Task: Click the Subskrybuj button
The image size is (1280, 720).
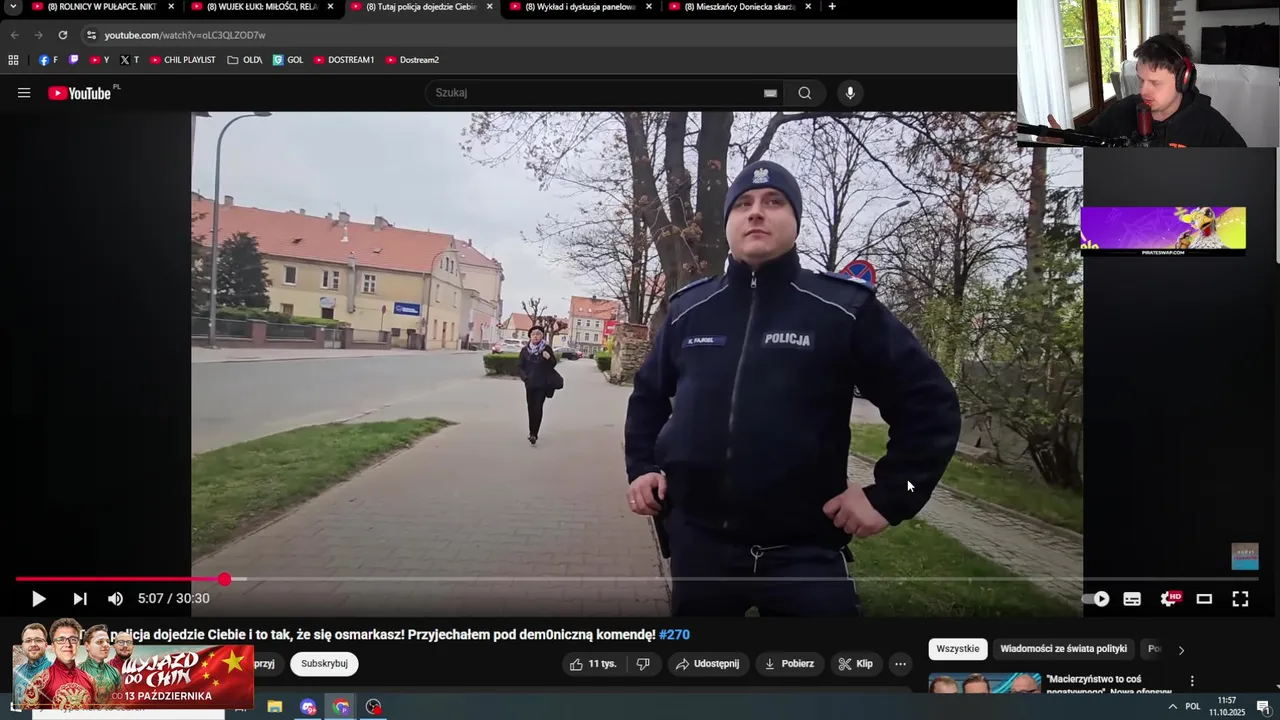Action: coord(324,664)
